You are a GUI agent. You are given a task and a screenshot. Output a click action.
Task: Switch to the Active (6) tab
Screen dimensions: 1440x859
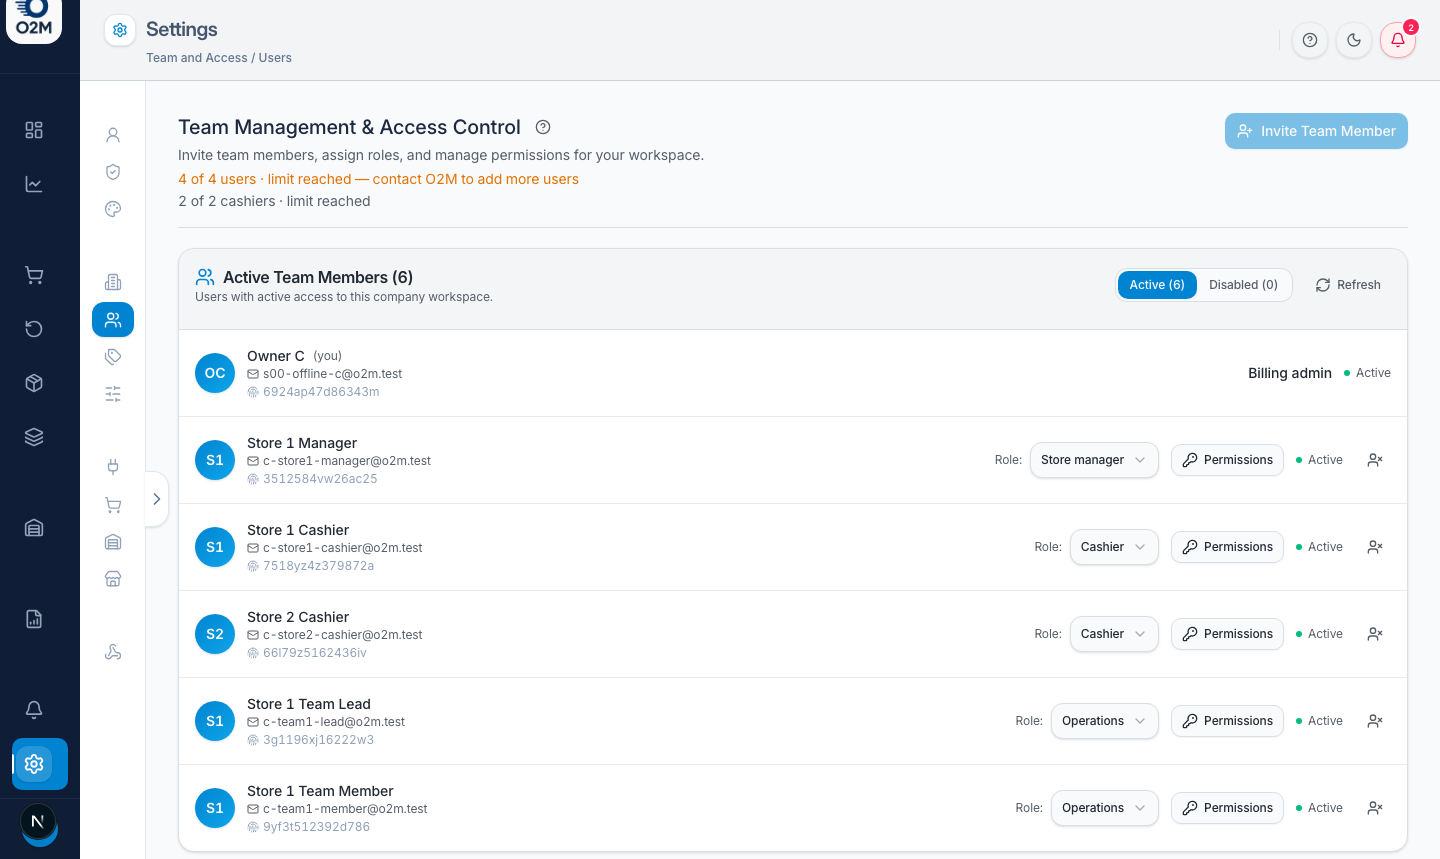point(1157,285)
